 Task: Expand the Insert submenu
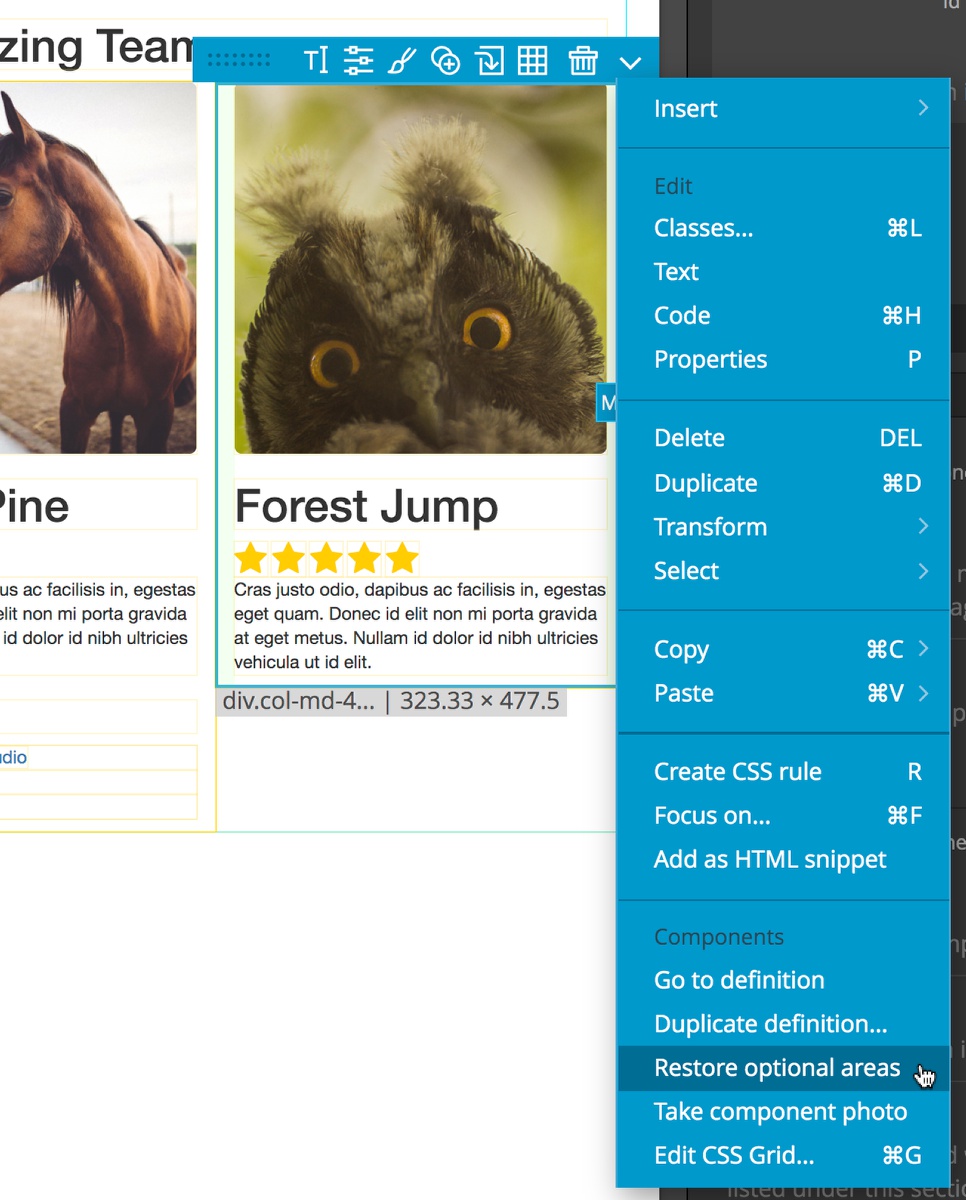[x=783, y=108]
